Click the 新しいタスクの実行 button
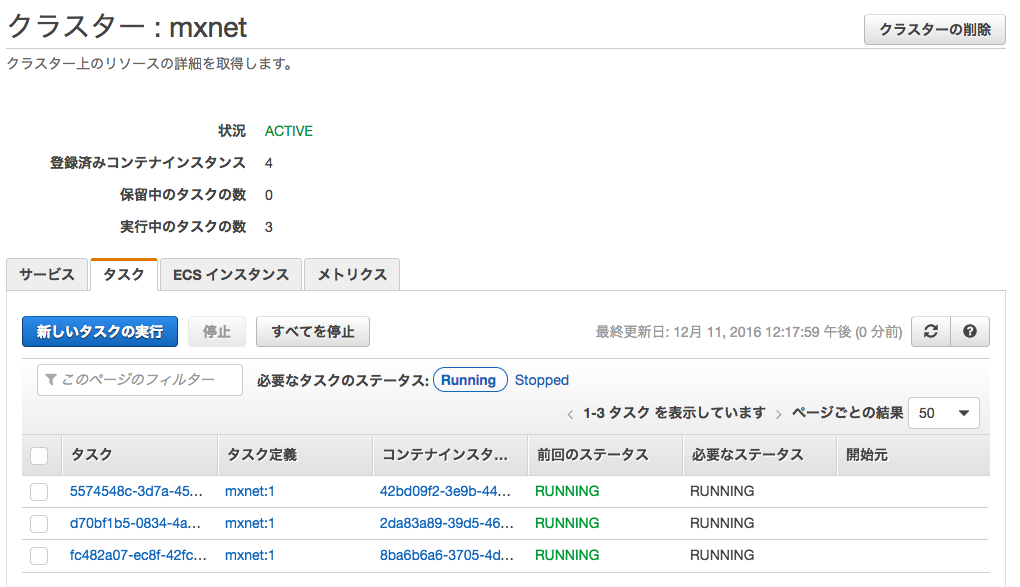Screen dimensions: 1020x587 99,331
